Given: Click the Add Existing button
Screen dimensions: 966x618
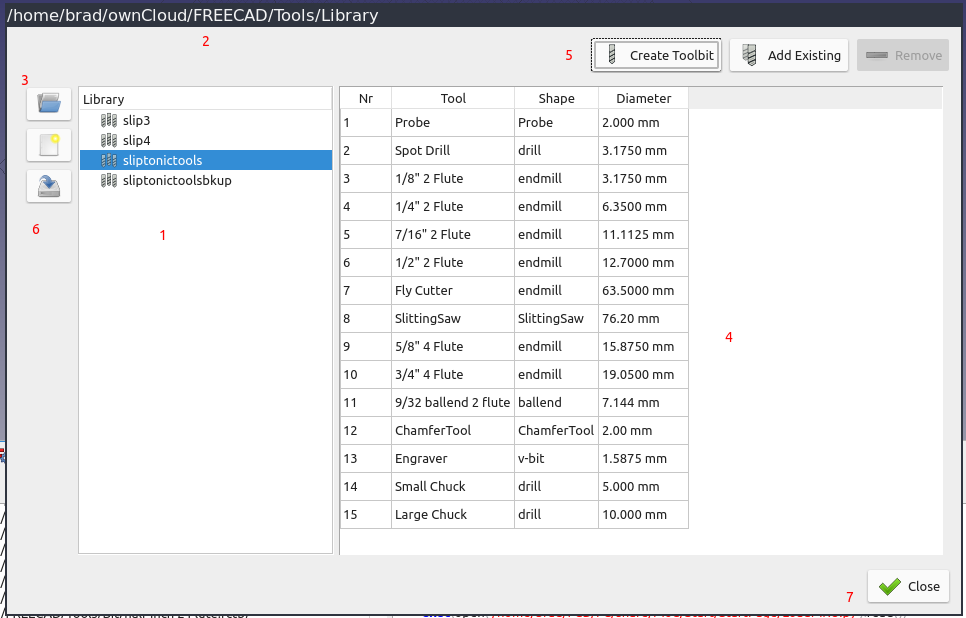Looking at the screenshot, I should pyautogui.click(x=789, y=55).
